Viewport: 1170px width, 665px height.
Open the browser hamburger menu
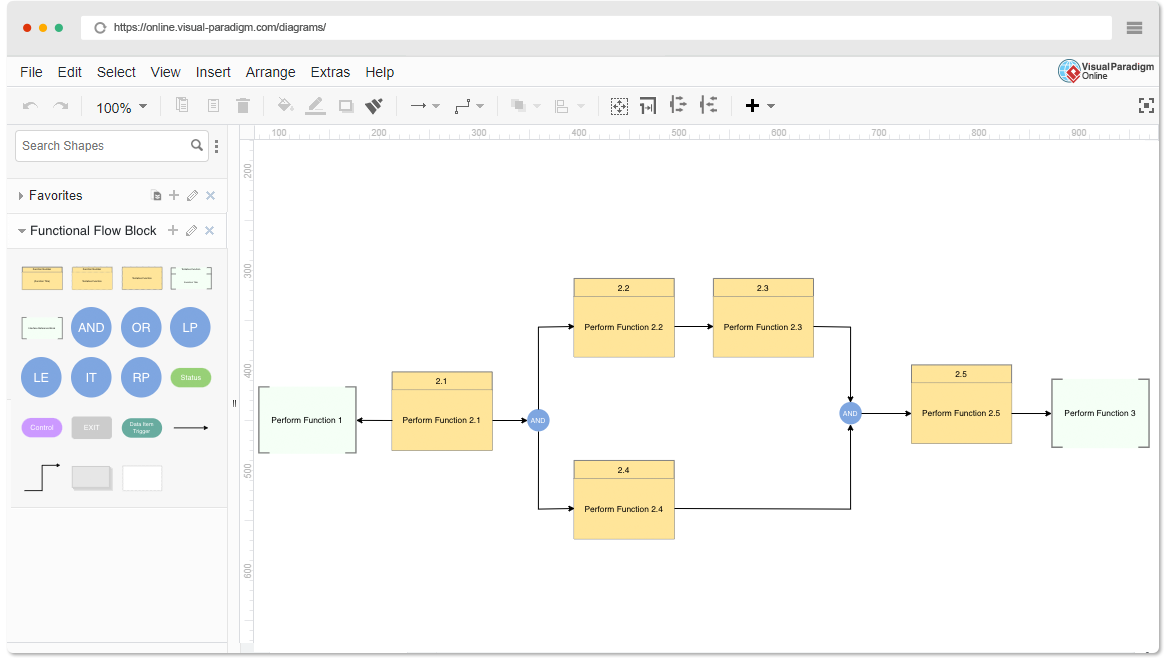[1134, 28]
